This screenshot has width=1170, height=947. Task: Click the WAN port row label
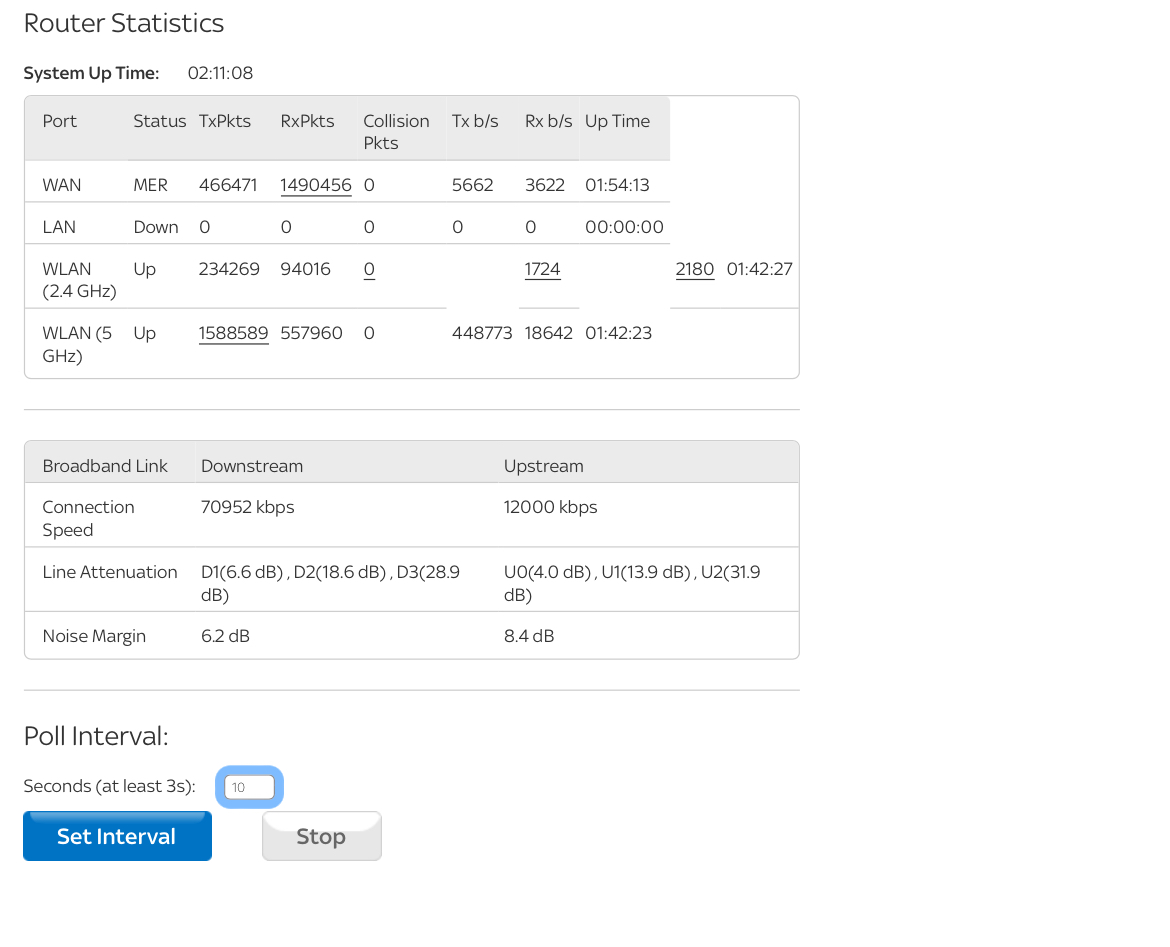(62, 185)
